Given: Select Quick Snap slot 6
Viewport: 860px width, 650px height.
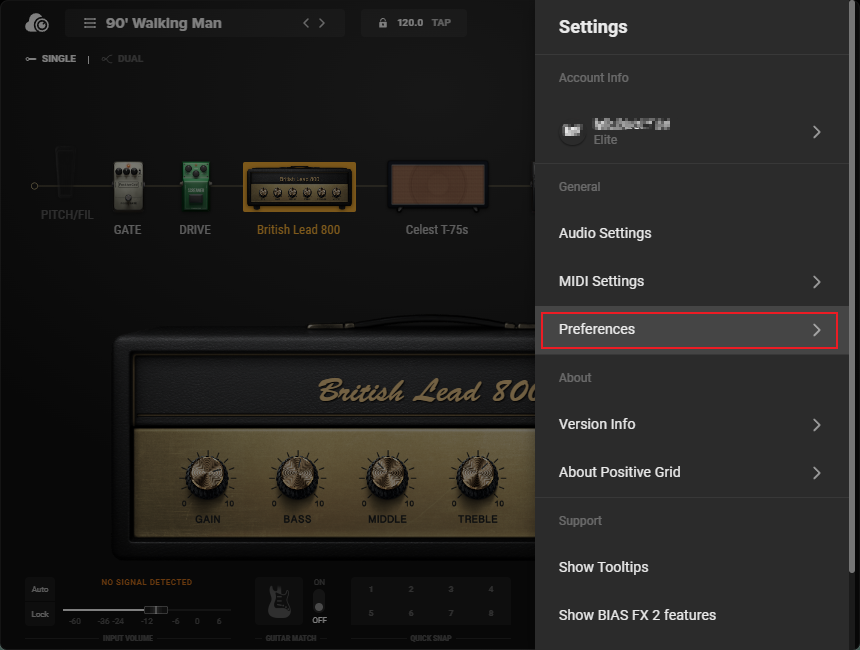Looking at the screenshot, I should coord(411,613).
